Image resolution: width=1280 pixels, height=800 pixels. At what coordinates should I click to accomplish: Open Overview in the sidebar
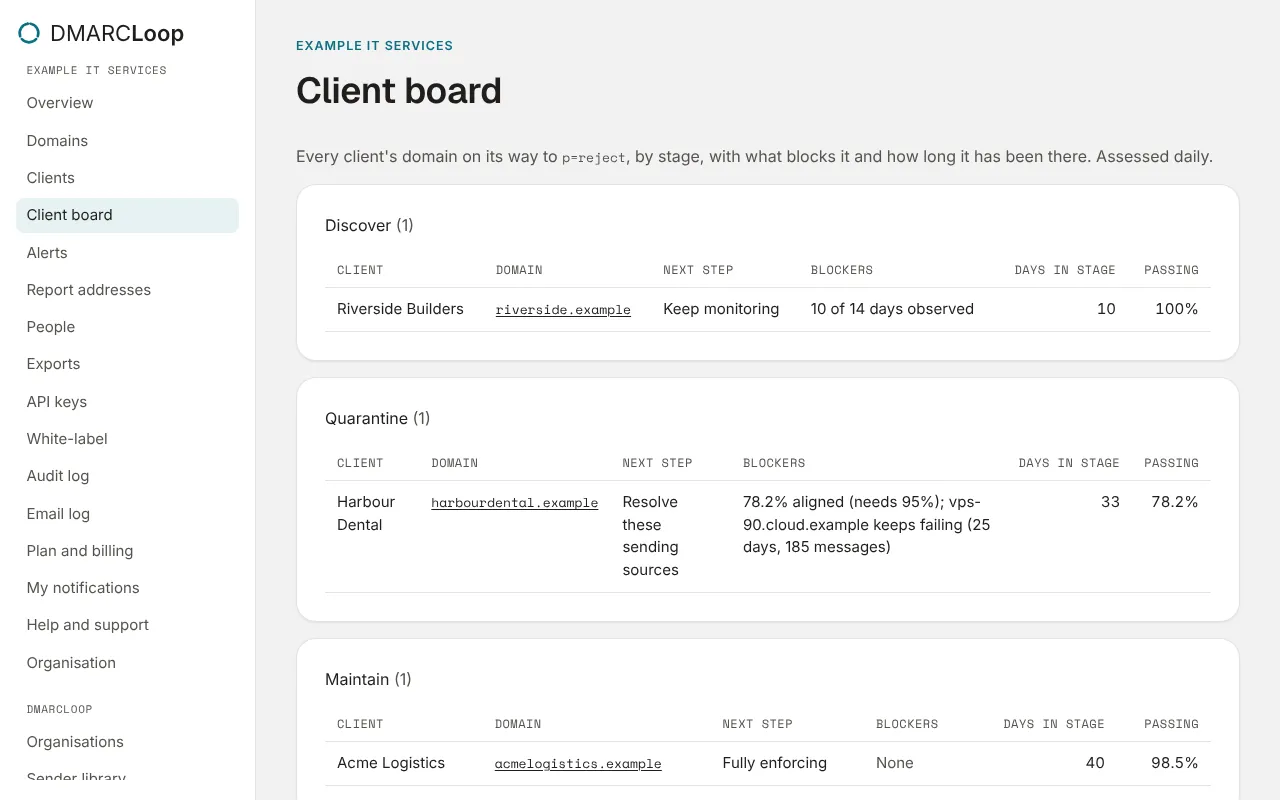click(127, 103)
